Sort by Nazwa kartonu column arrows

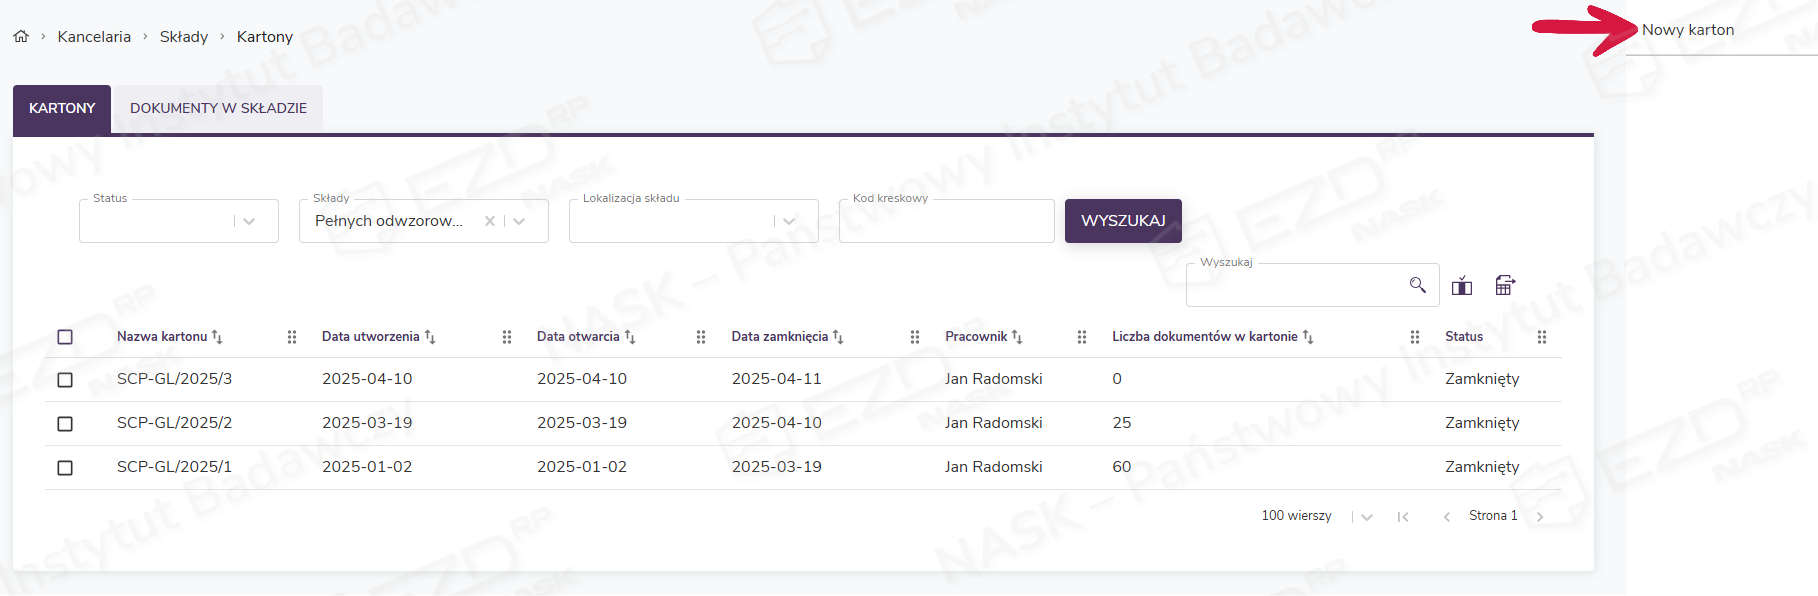tap(217, 337)
